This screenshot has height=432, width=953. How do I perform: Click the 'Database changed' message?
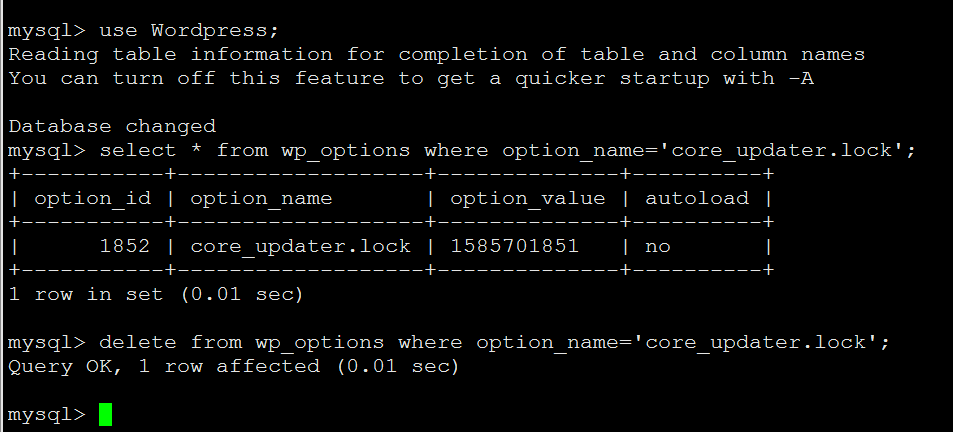click(112, 126)
